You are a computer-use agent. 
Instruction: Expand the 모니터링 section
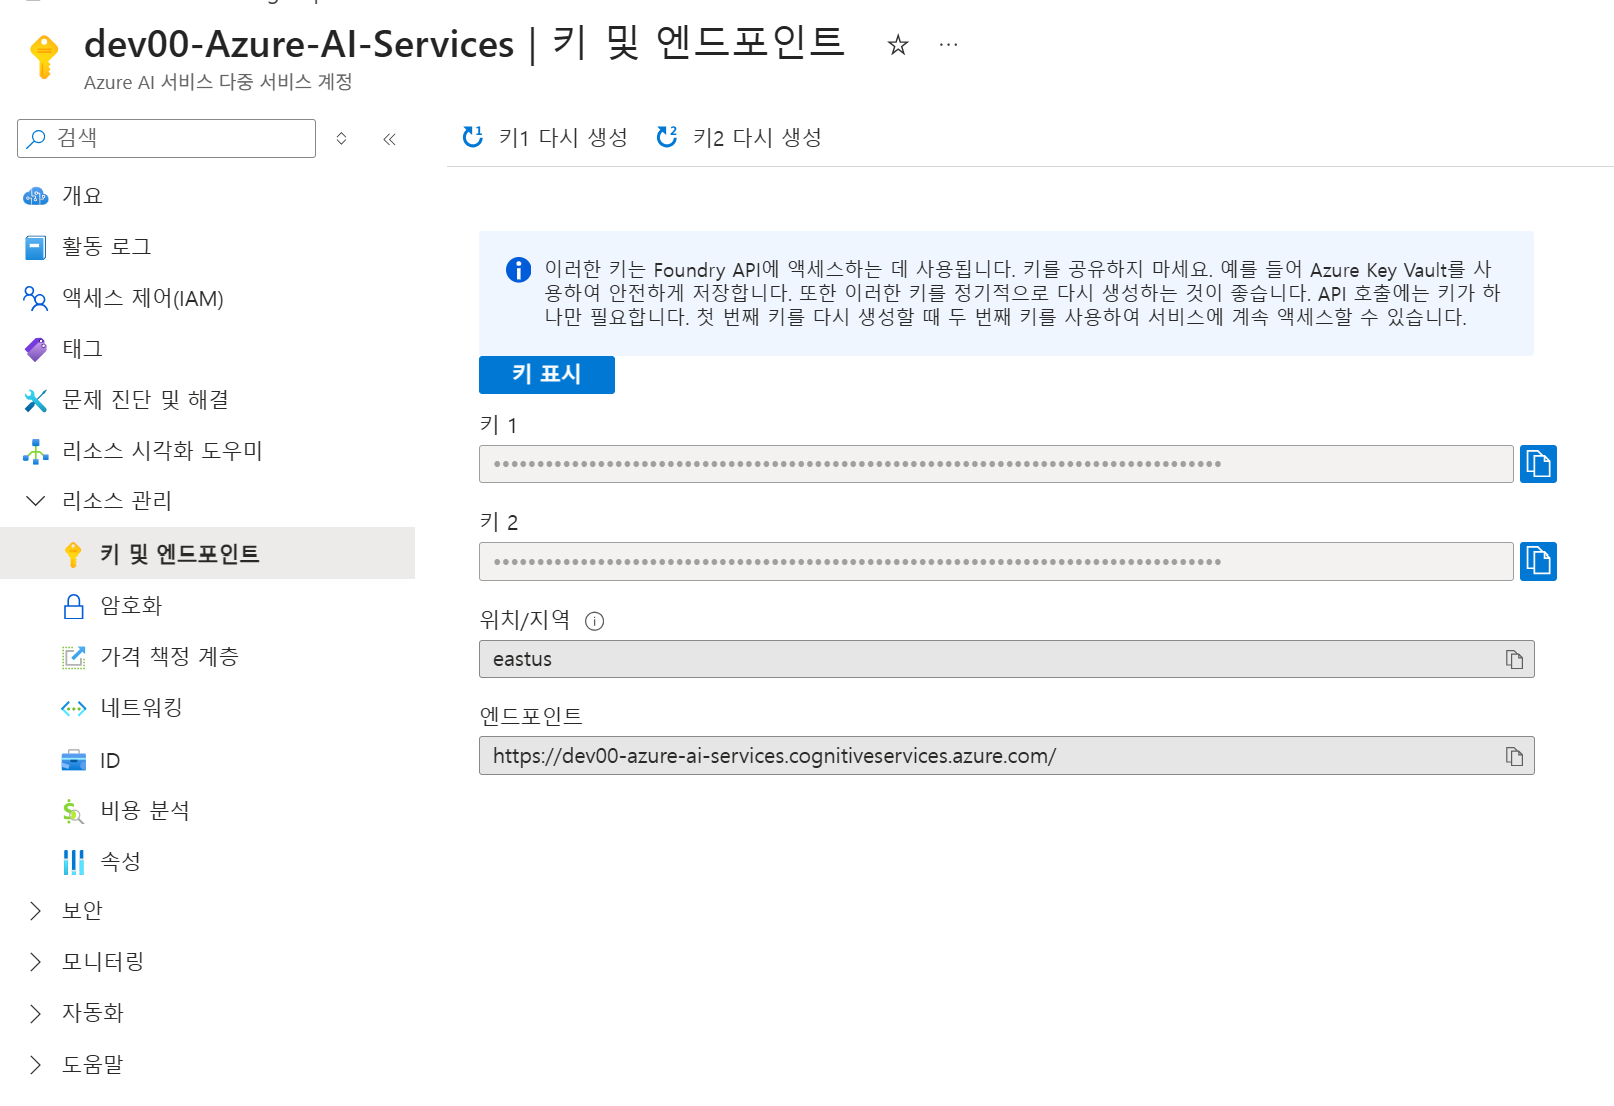pos(35,961)
